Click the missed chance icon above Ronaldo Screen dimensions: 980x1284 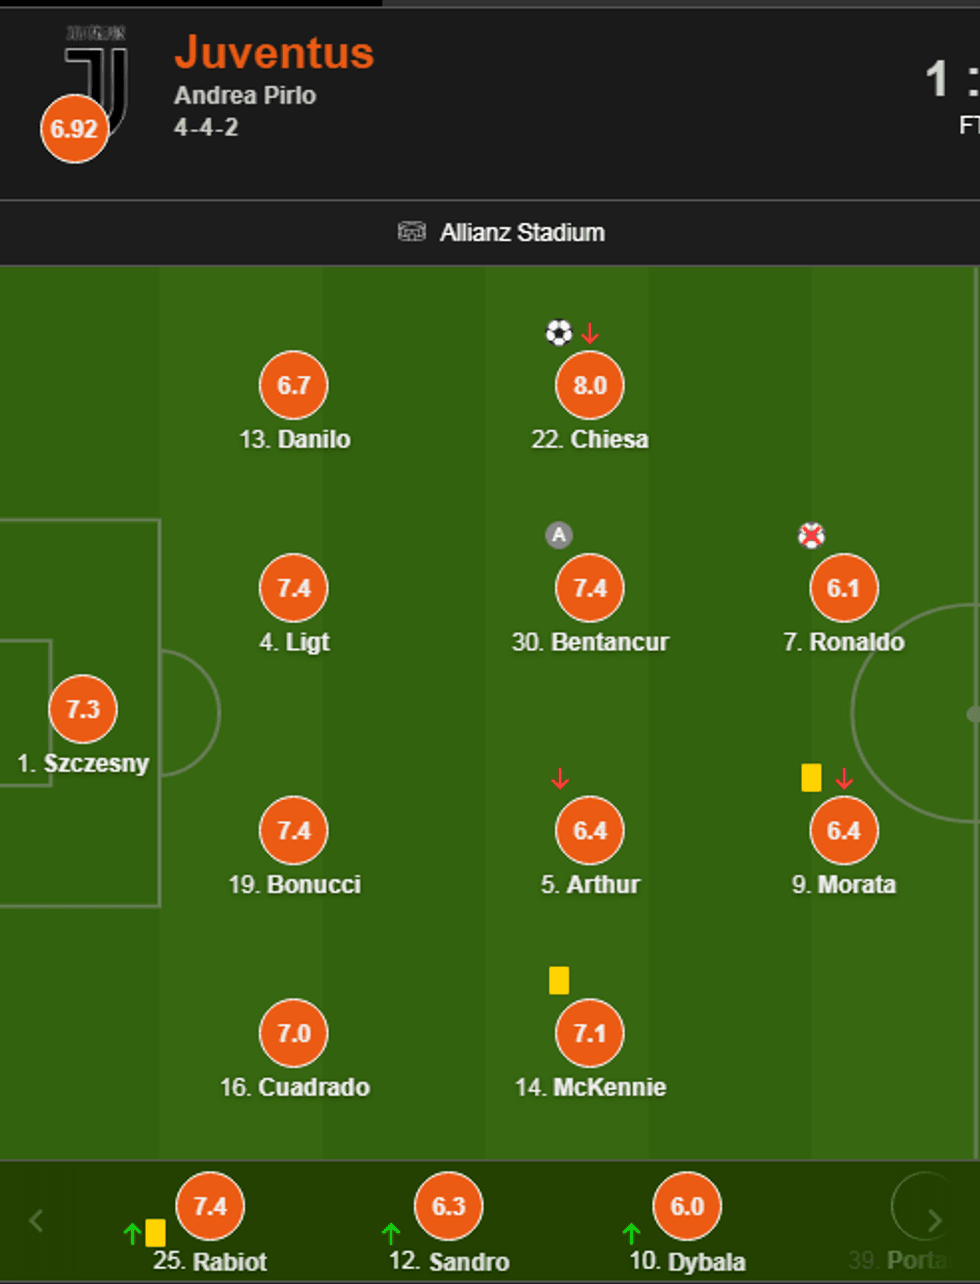click(x=811, y=536)
